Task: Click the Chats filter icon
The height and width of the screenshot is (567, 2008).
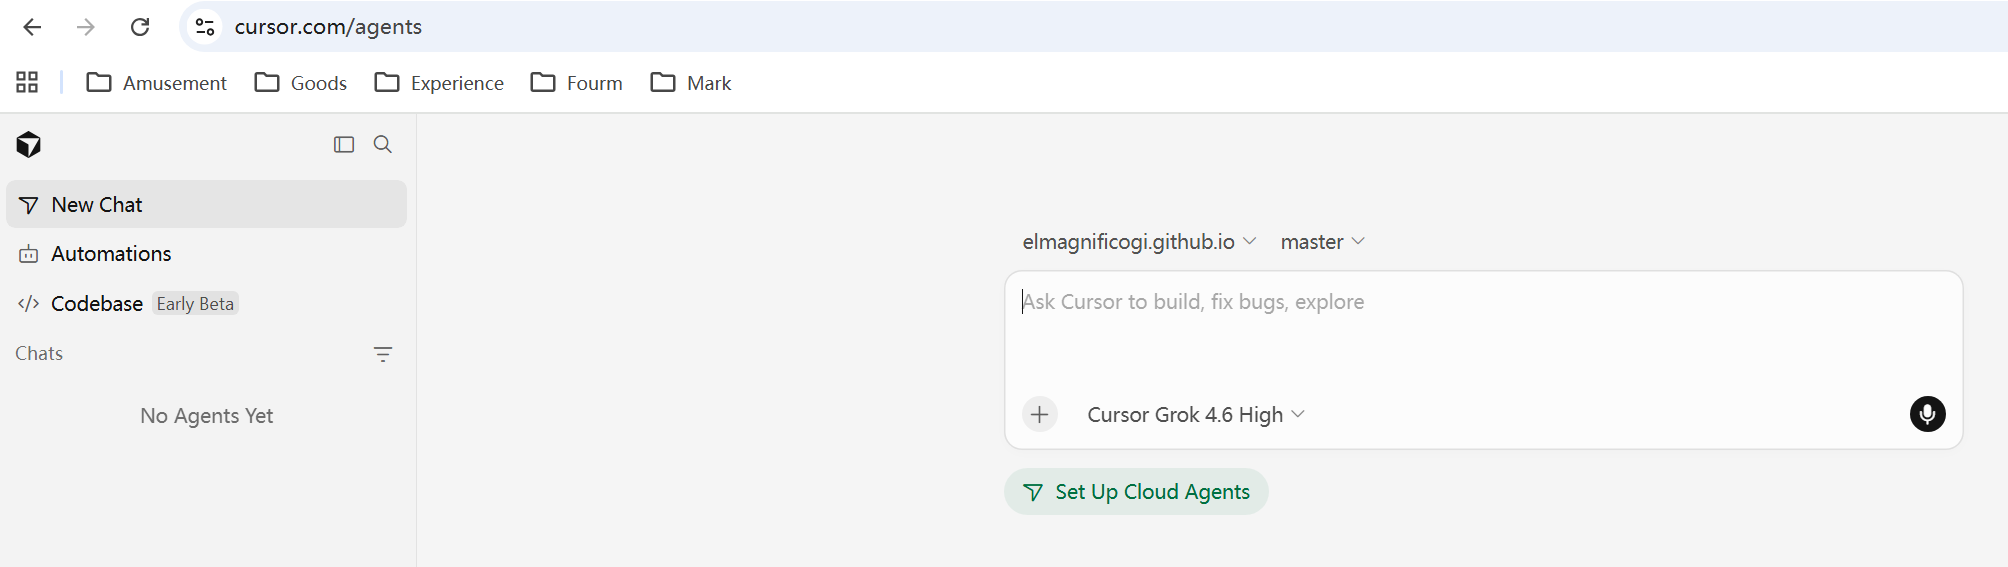Action: 383,354
